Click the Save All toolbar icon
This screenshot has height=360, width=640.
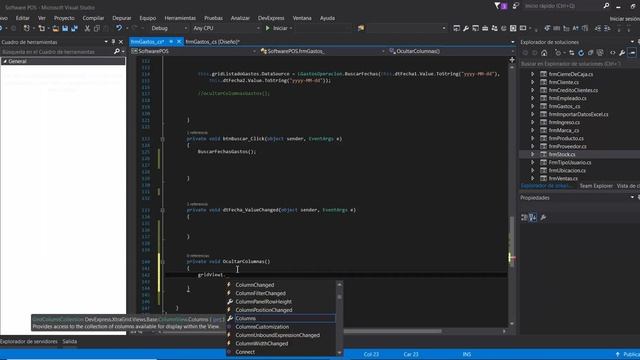[74, 28]
